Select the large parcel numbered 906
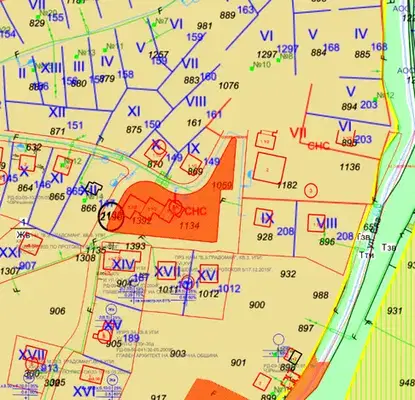Image resolution: width=415 pixels, height=400 pixels. 58,311
